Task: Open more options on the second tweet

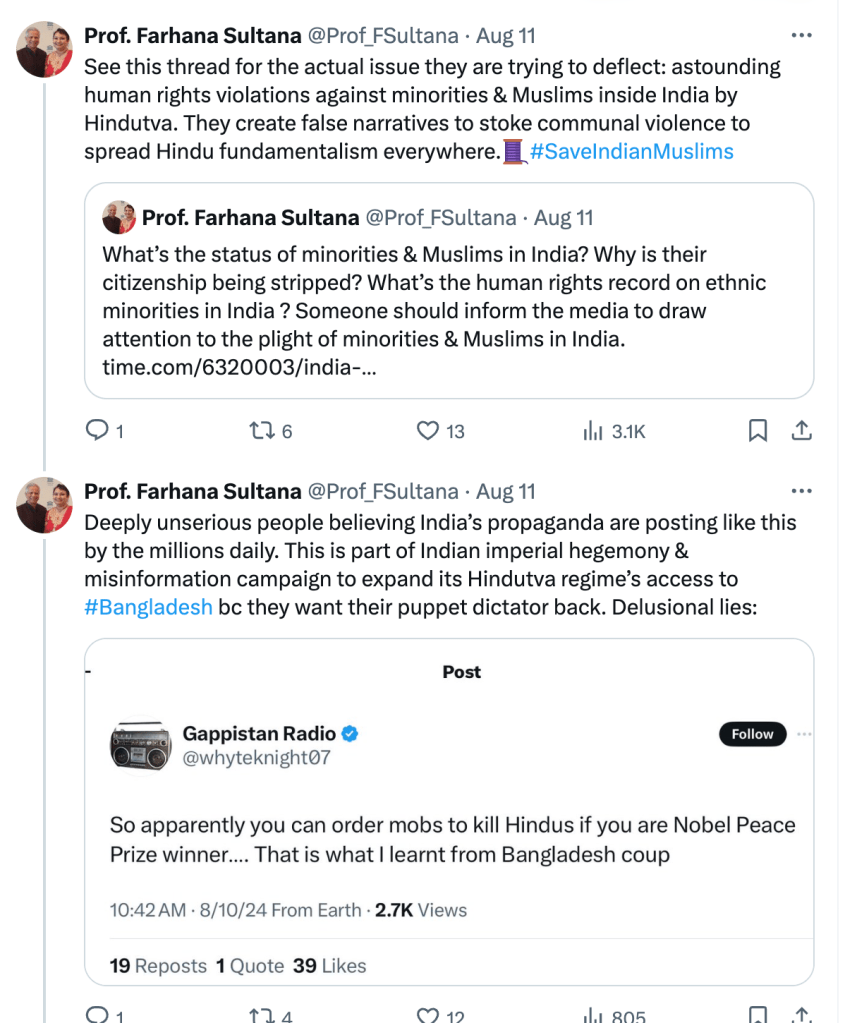Action: tap(801, 491)
